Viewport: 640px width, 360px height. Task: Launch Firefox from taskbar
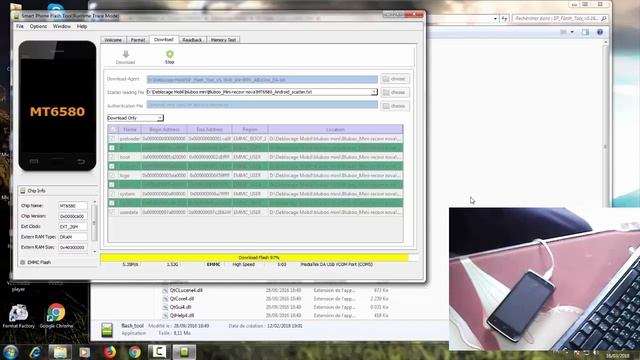pos(109,352)
